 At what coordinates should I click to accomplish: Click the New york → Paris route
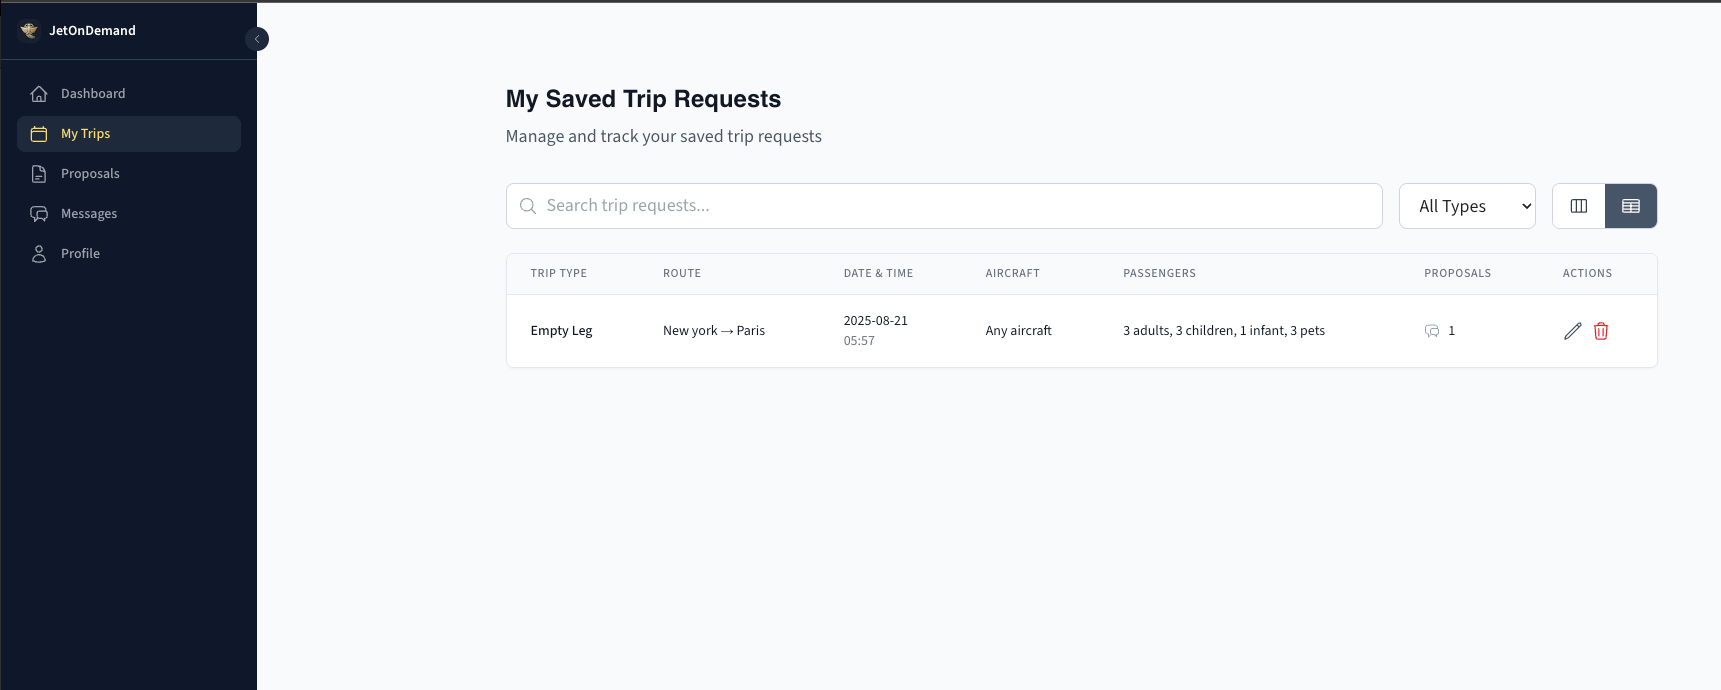tap(714, 331)
